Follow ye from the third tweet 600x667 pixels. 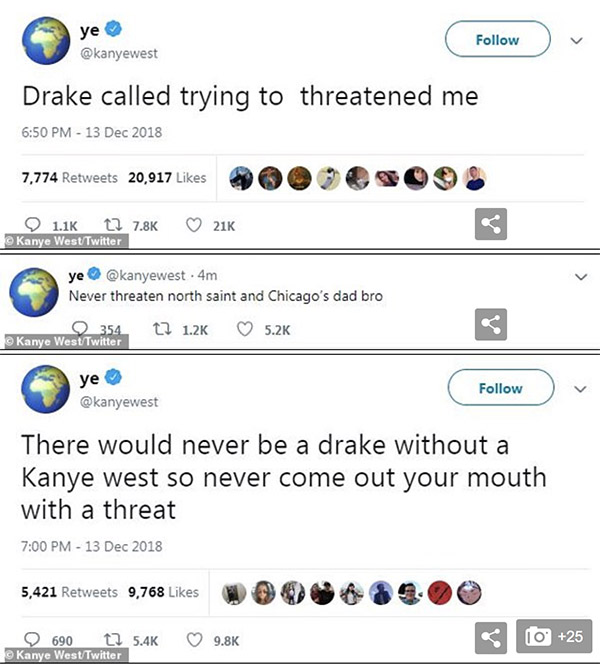tap(501, 388)
